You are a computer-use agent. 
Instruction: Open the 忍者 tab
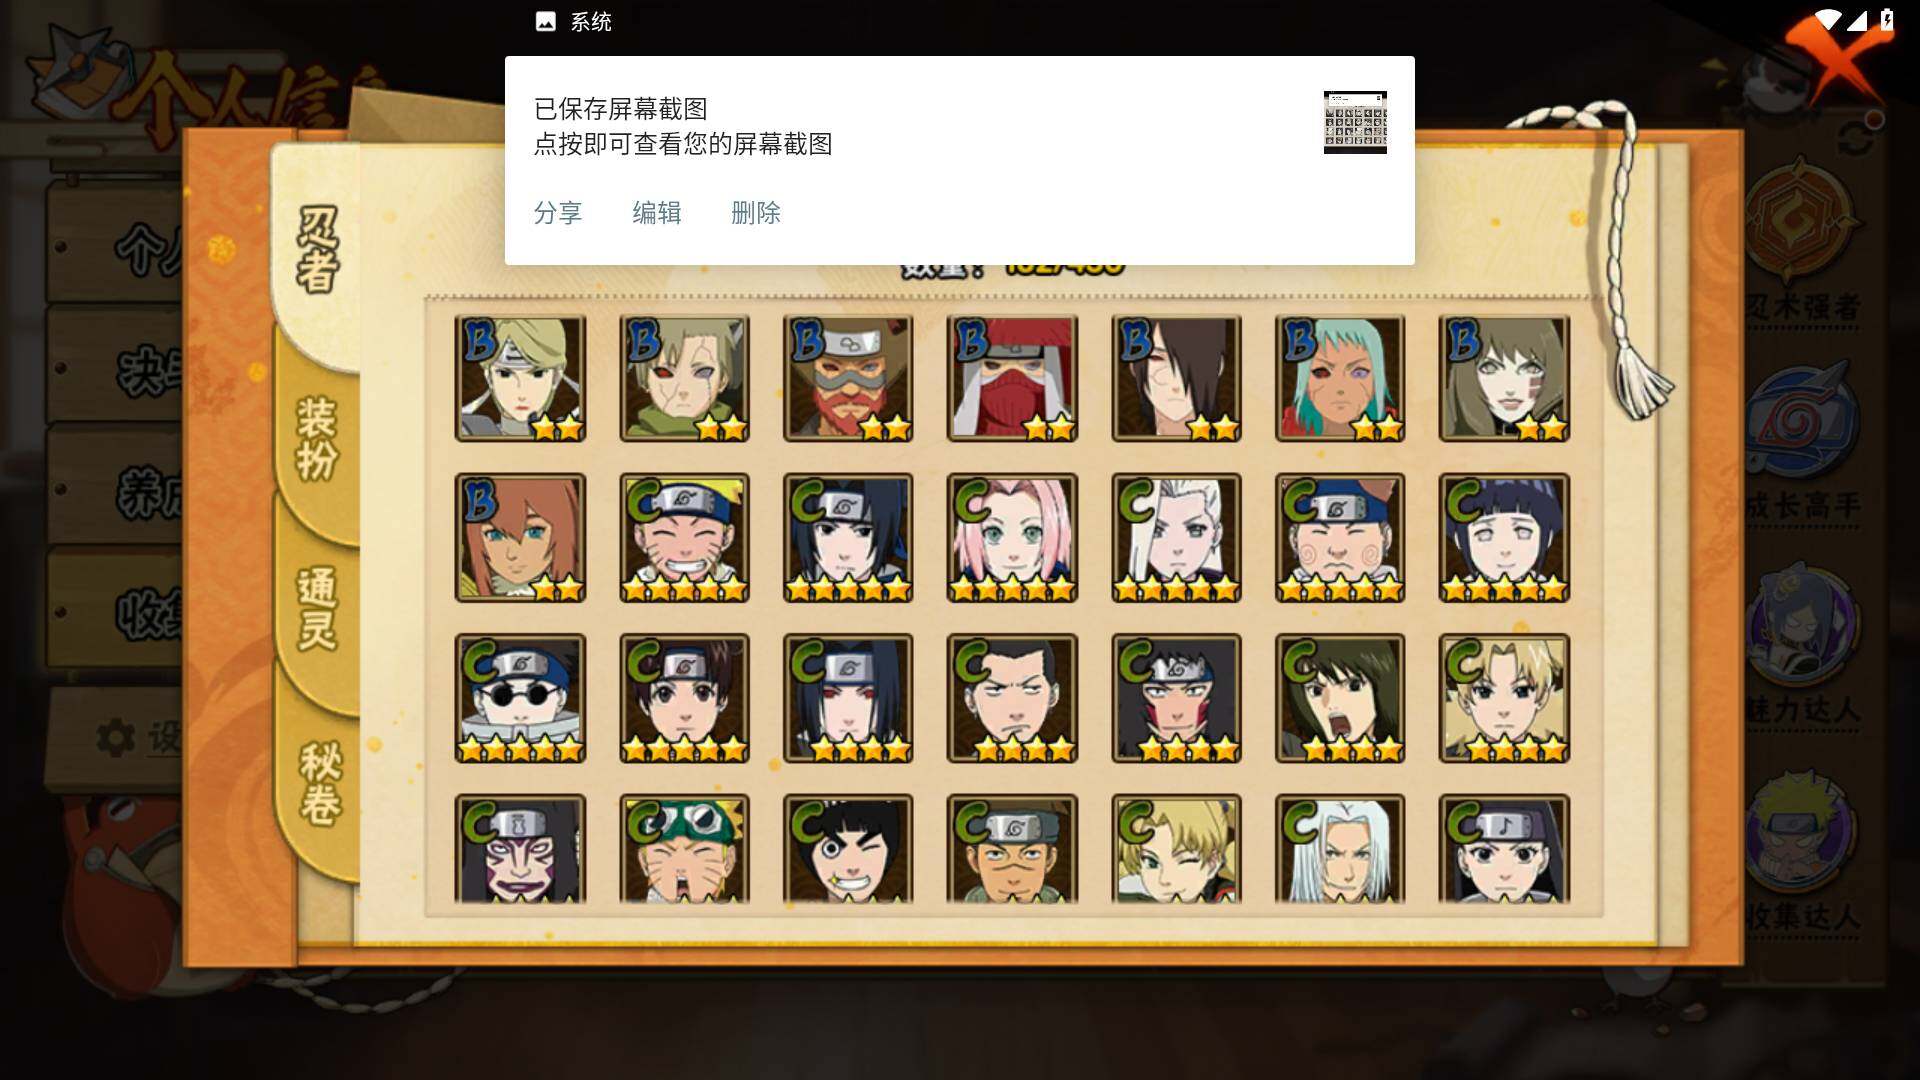pos(317,250)
